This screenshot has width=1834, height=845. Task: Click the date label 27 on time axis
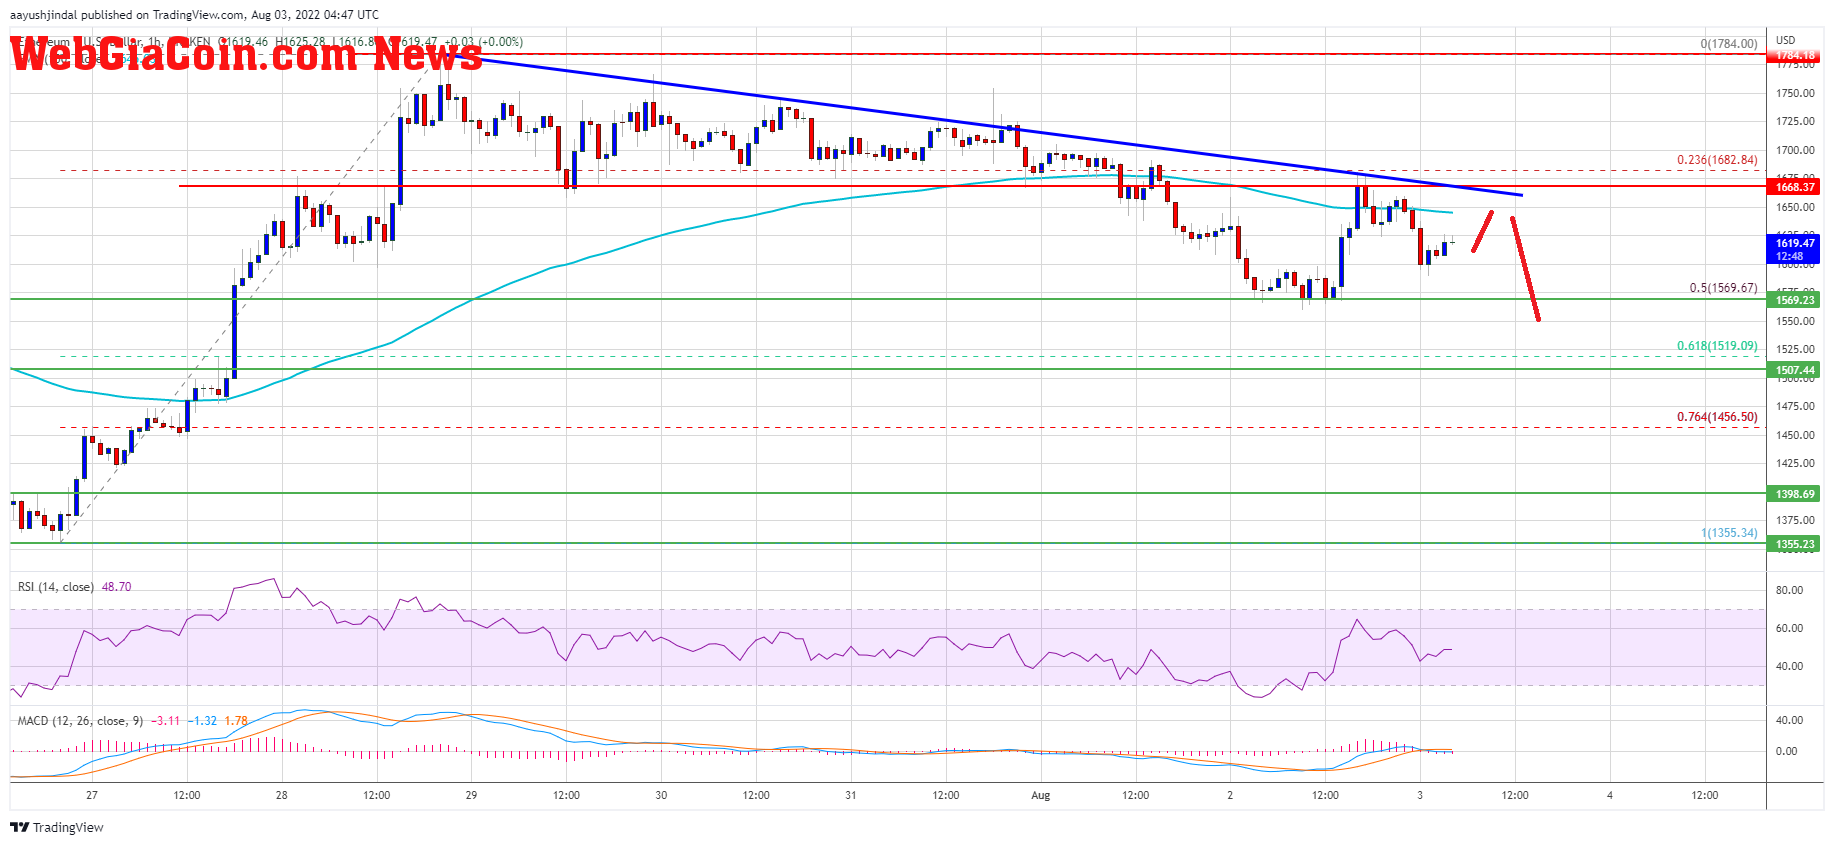click(x=92, y=795)
